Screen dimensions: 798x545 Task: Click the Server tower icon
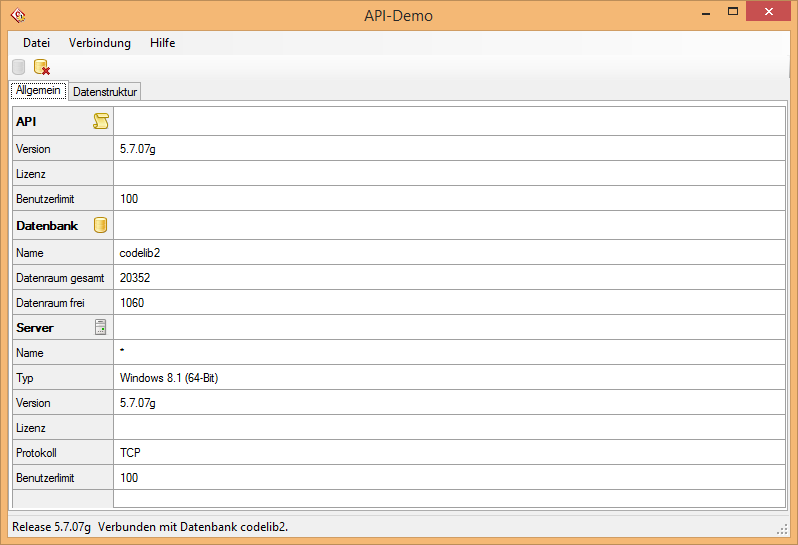(100, 328)
